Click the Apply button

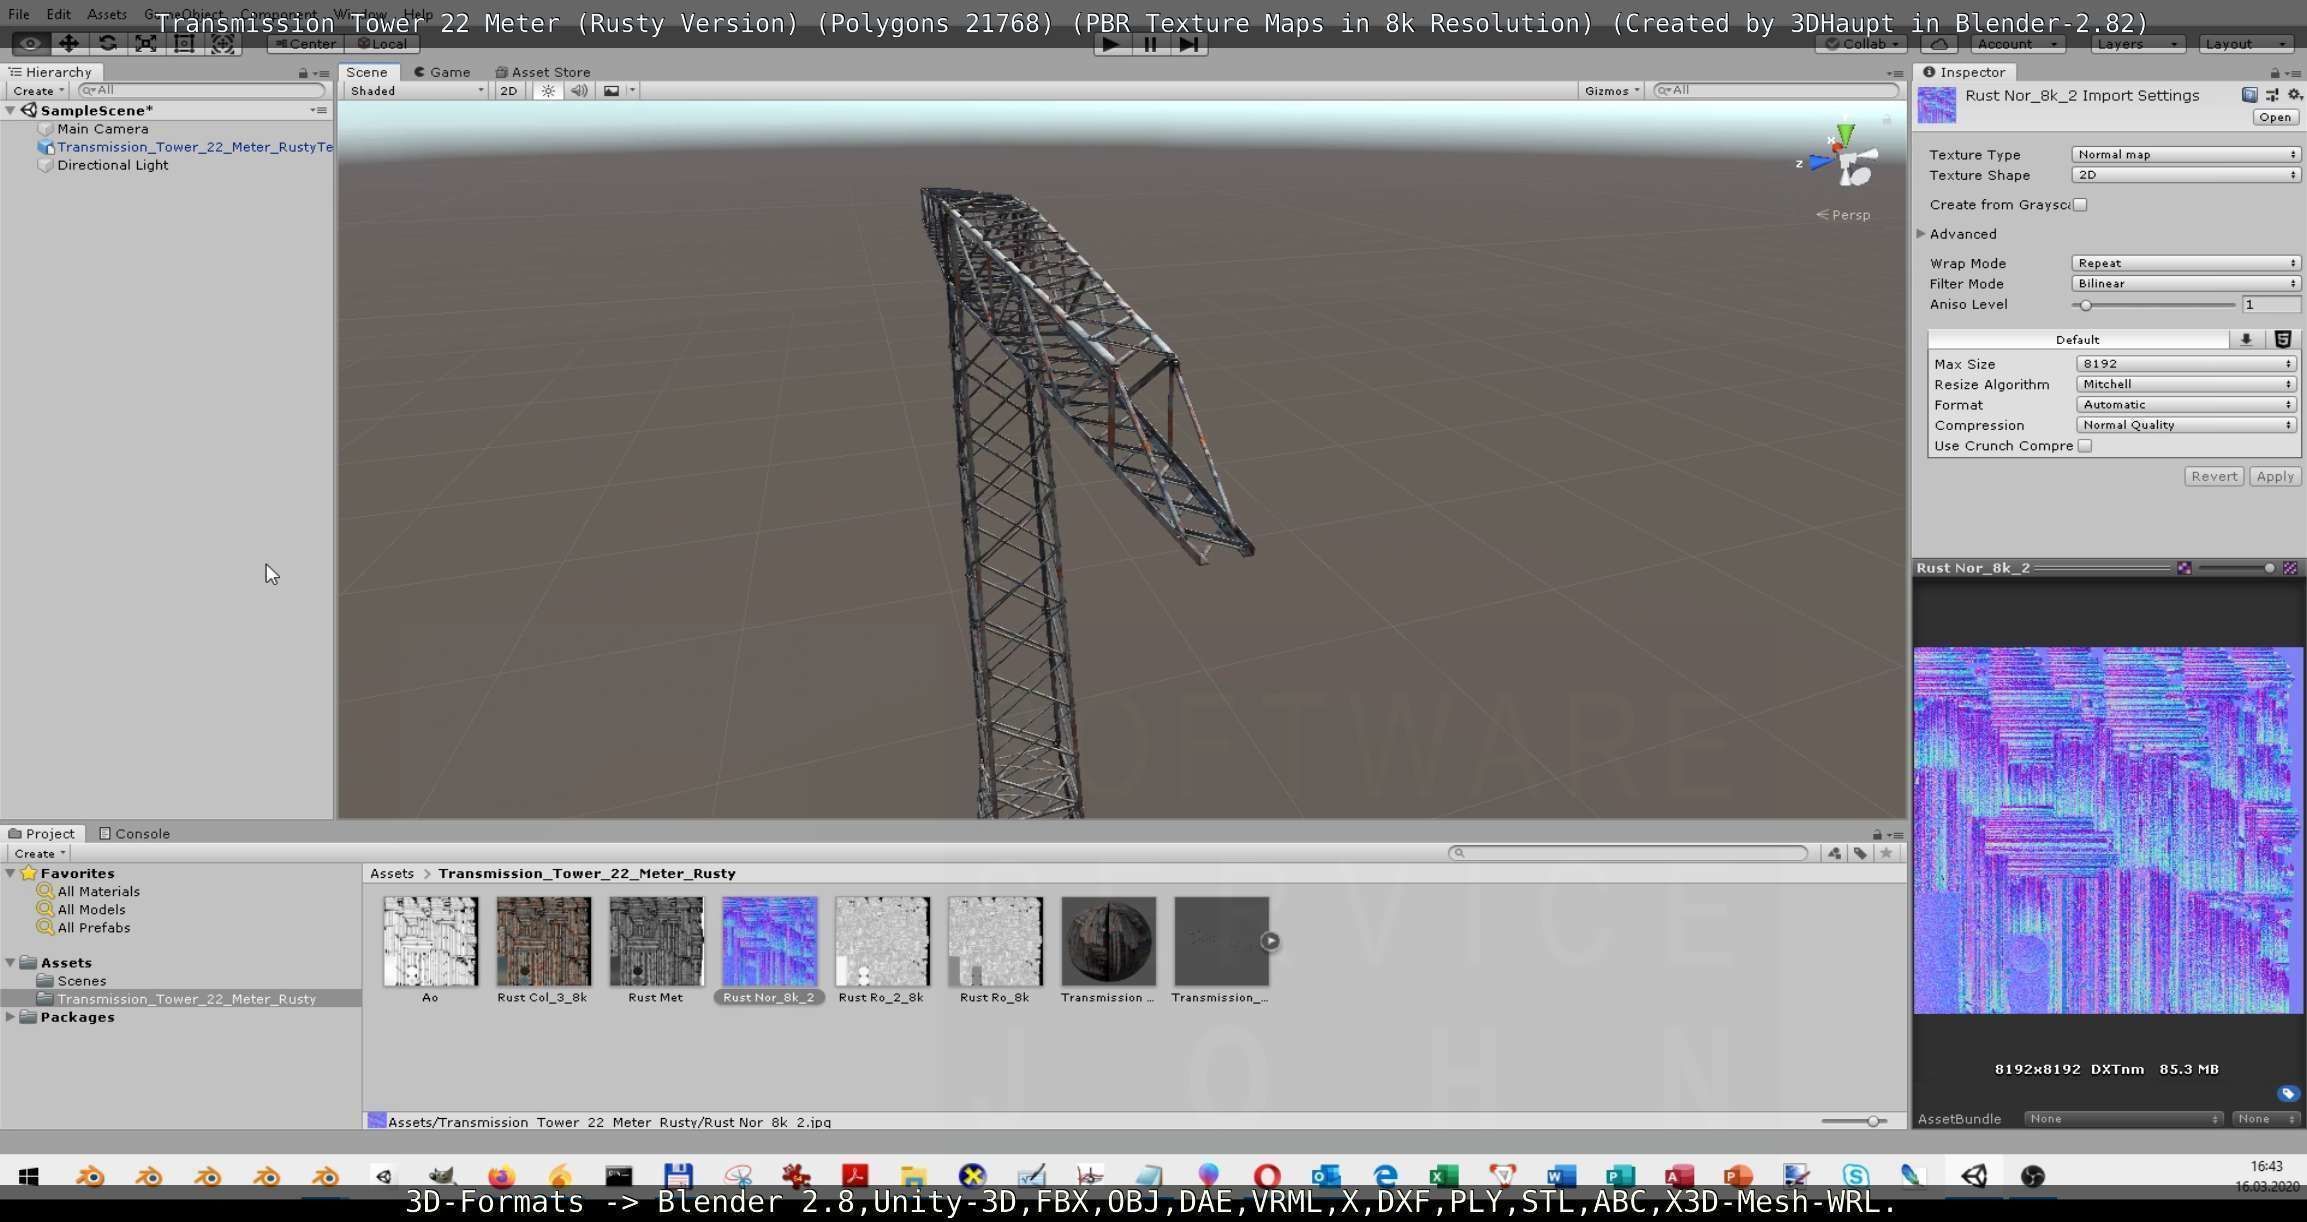pos(2274,477)
